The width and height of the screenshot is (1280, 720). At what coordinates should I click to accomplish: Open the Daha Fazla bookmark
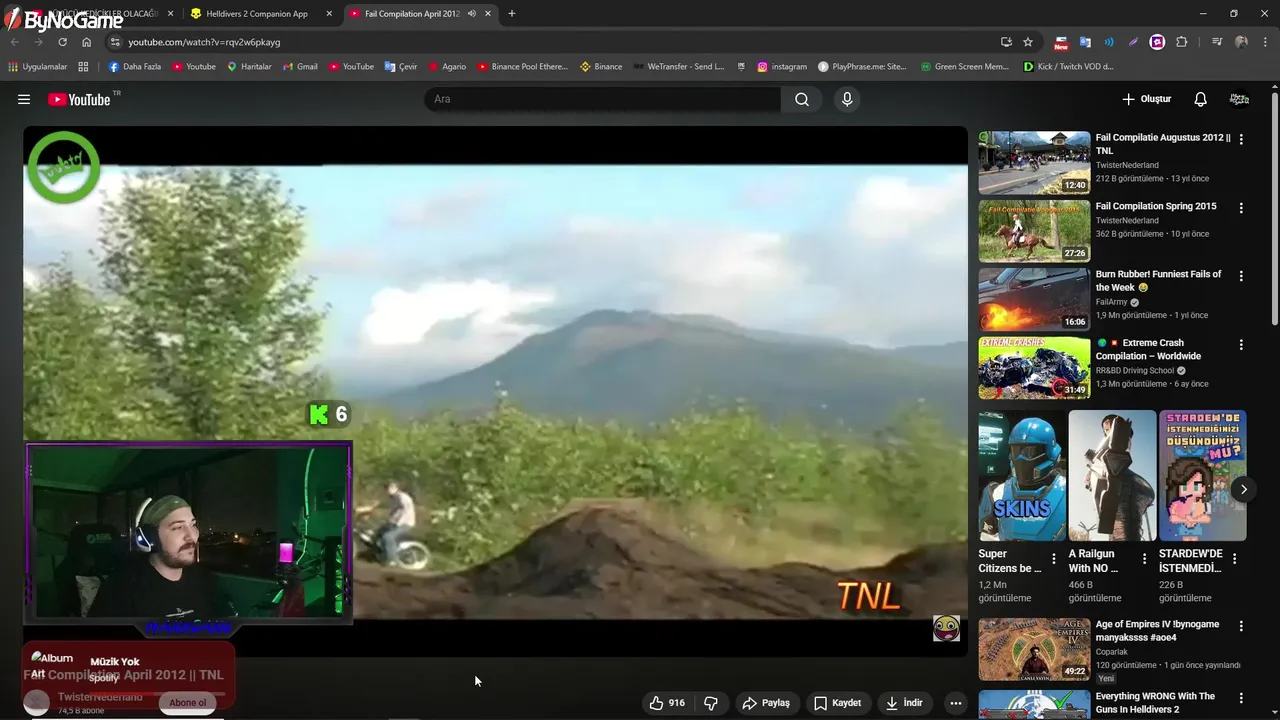pos(134,67)
